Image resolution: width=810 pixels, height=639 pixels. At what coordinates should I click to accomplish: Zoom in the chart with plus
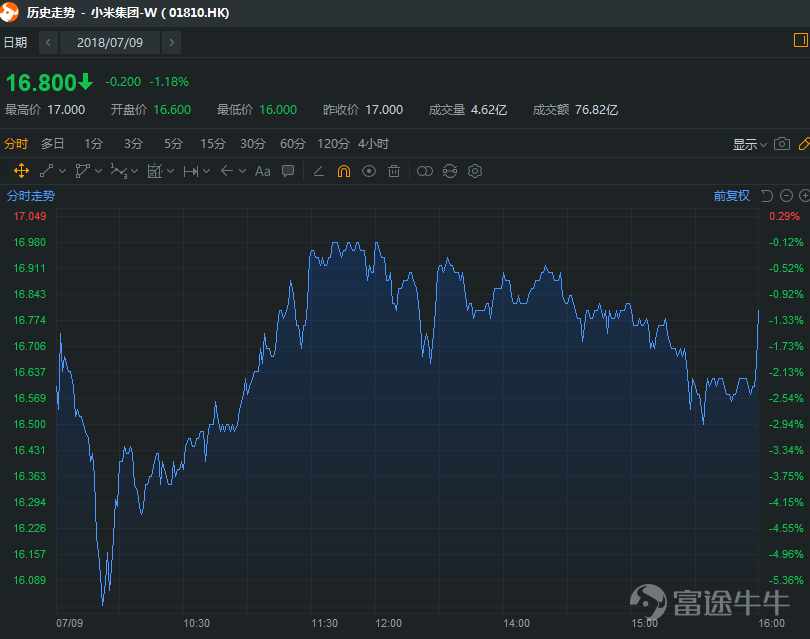[x=804, y=196]
